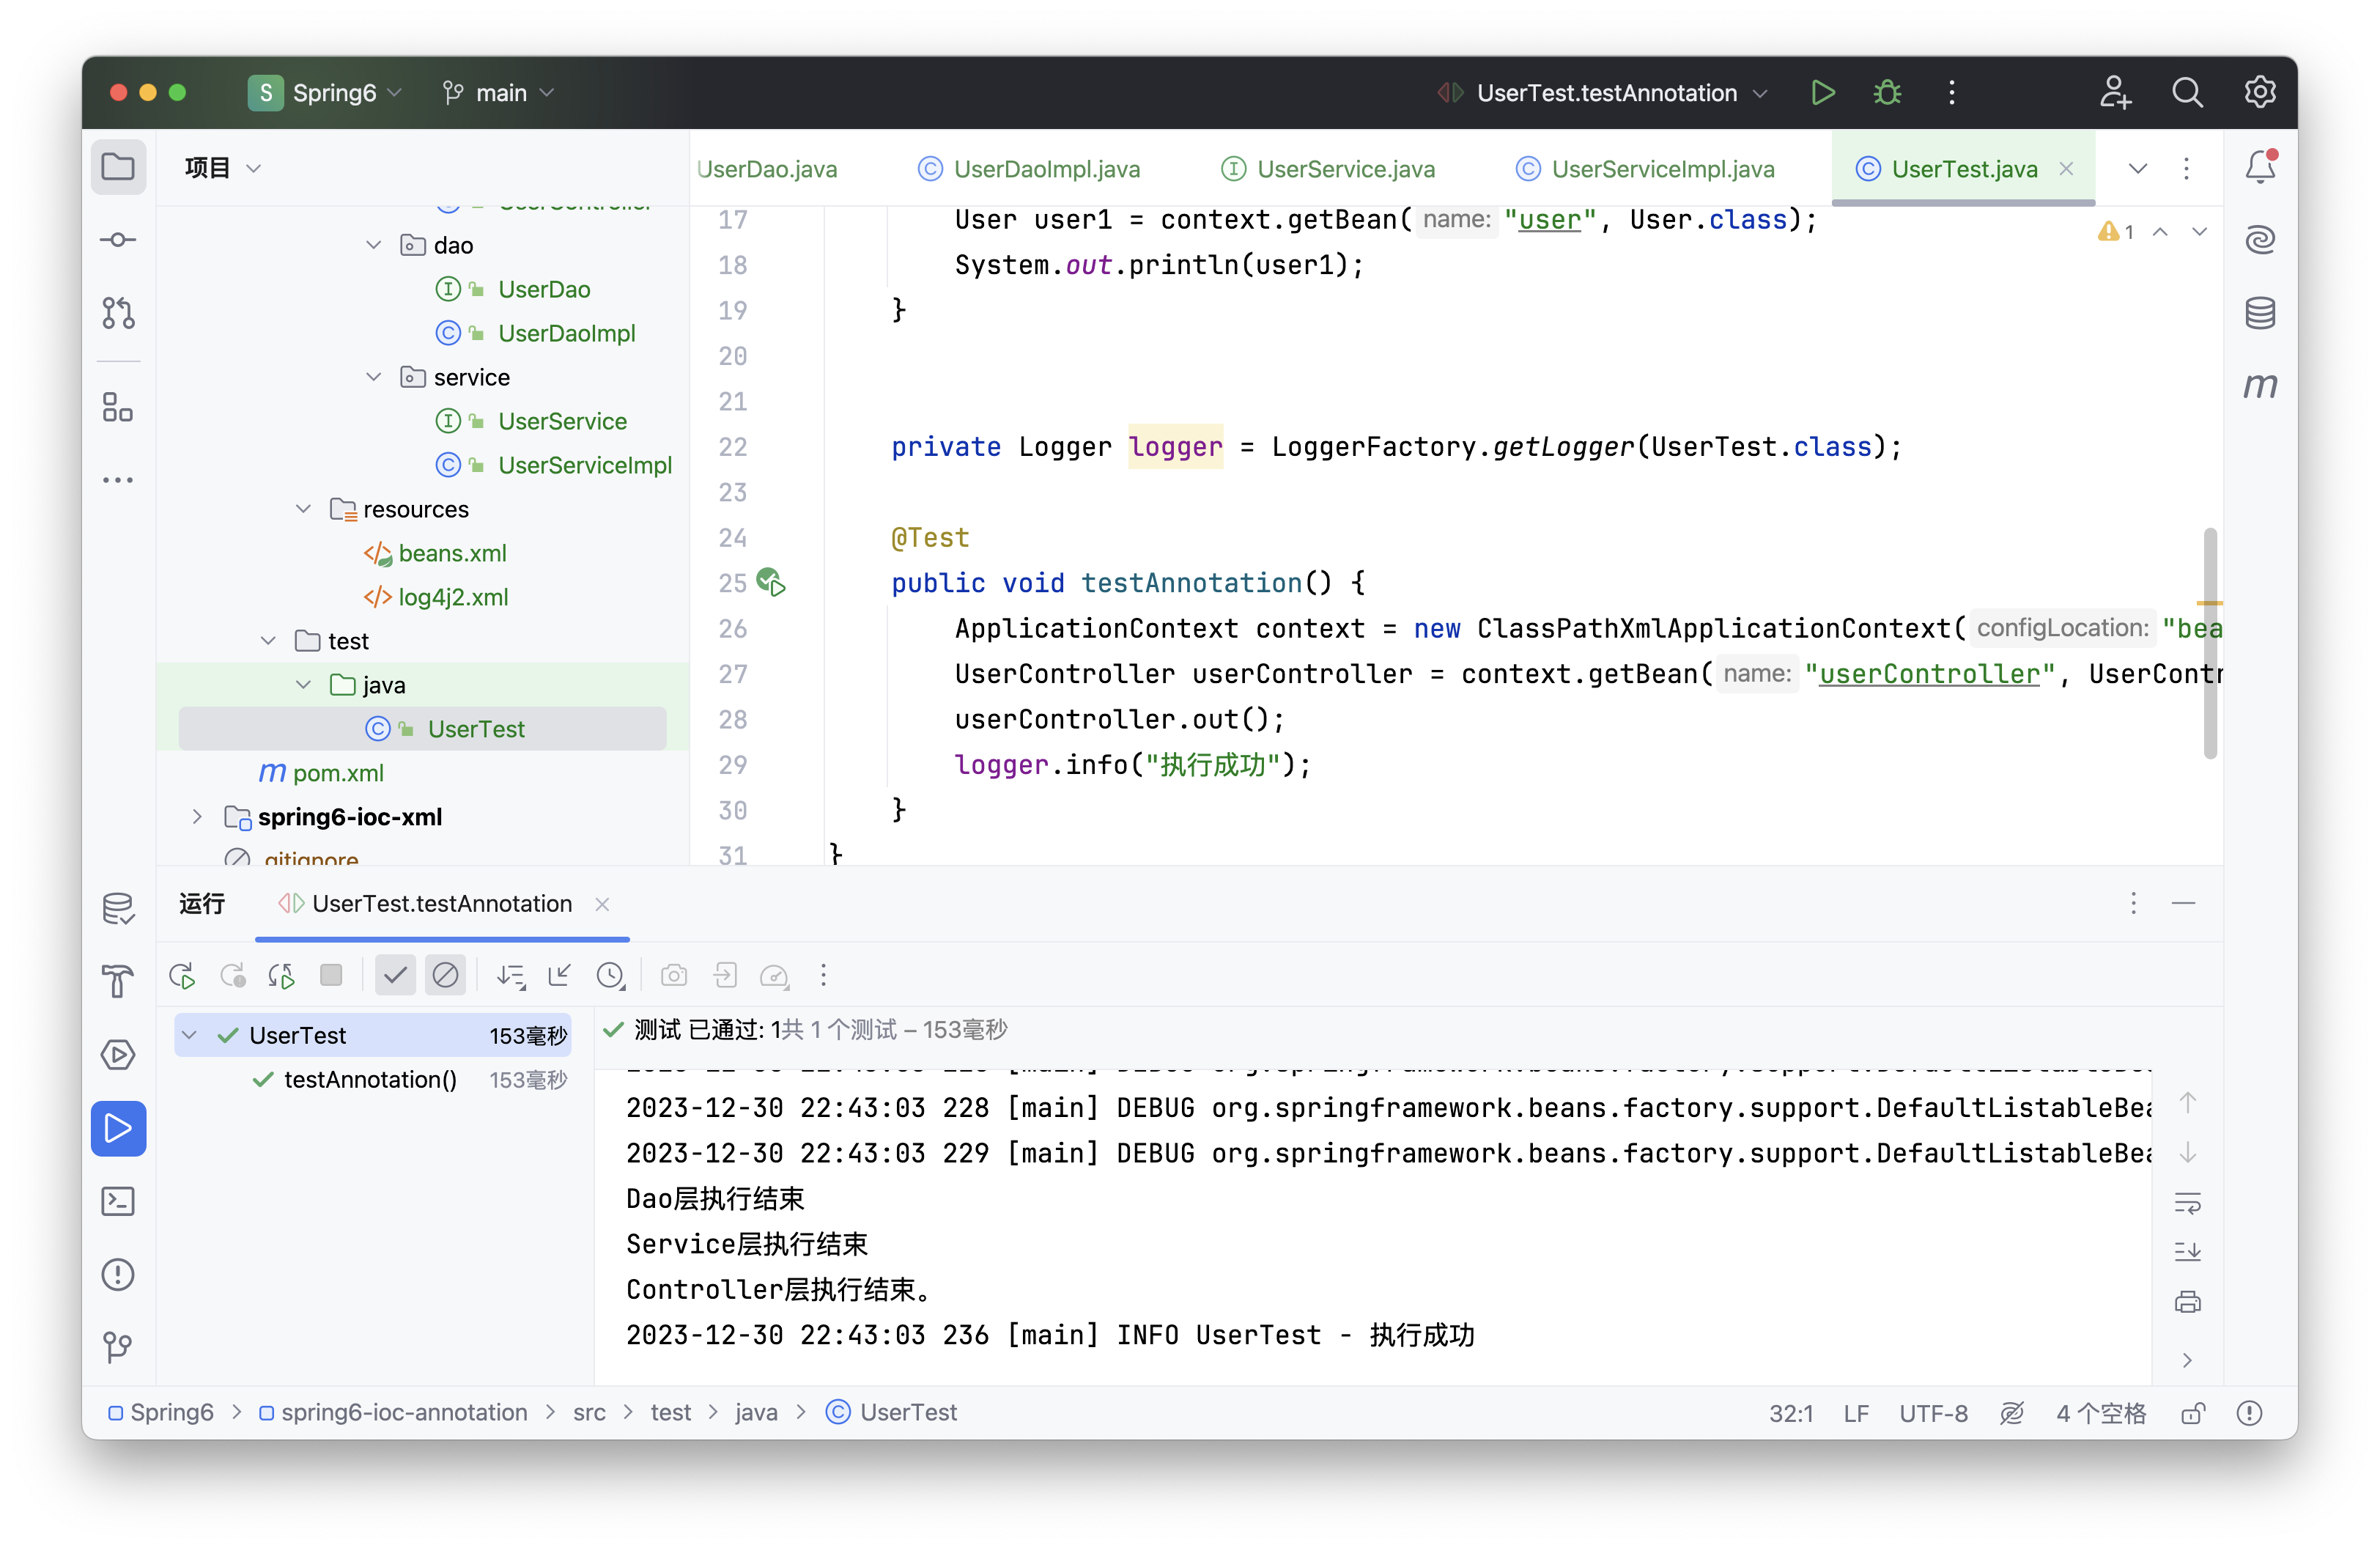Open the Terminal tool window

(118, 1201)
